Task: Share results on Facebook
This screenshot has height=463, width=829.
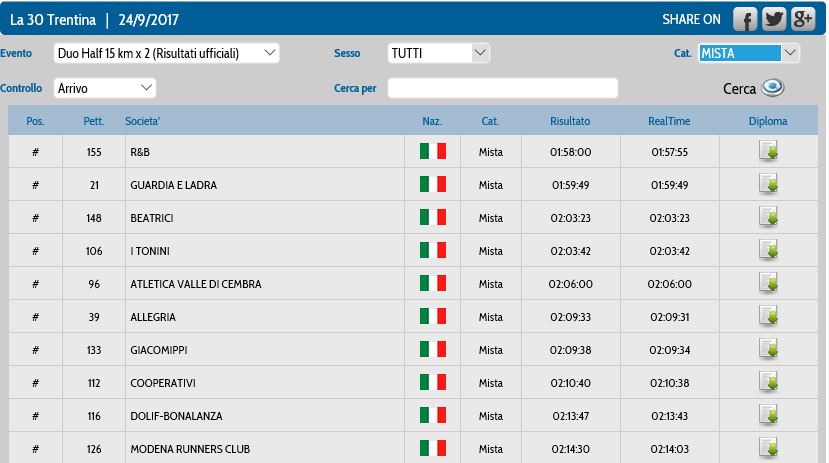Action: click(745, 20)
